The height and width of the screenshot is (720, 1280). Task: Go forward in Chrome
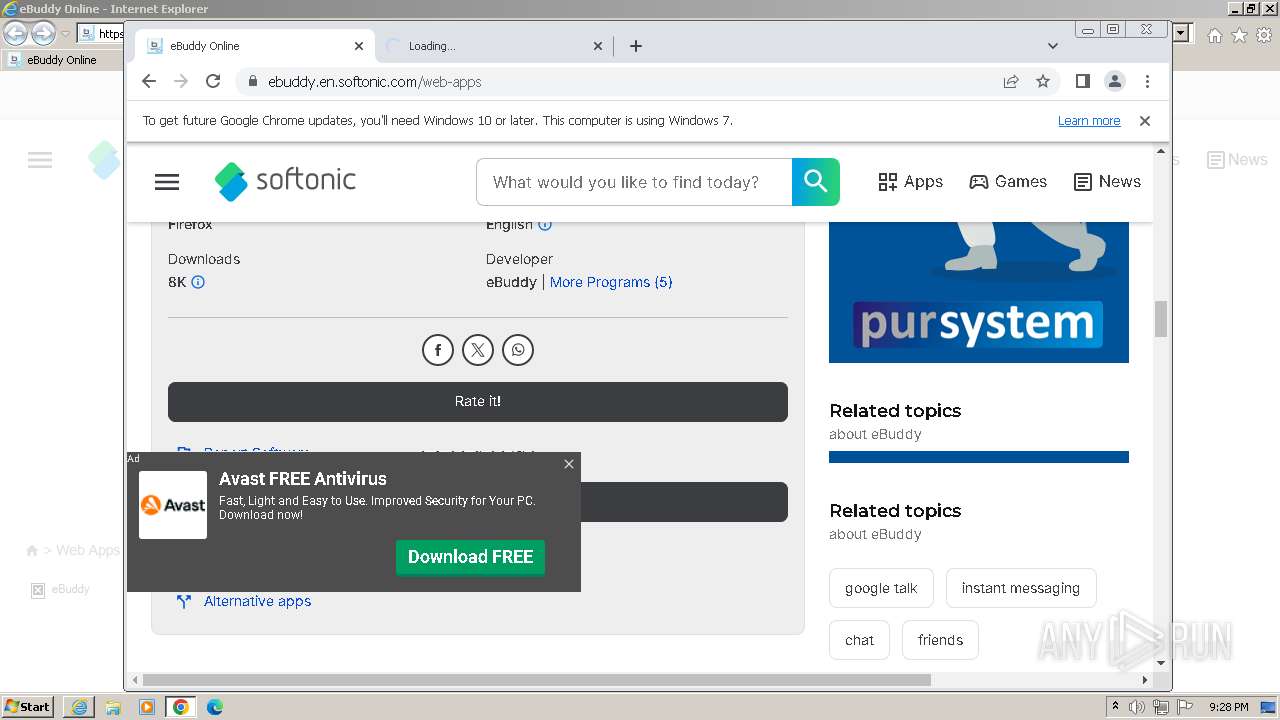click(x=181, y=81)
